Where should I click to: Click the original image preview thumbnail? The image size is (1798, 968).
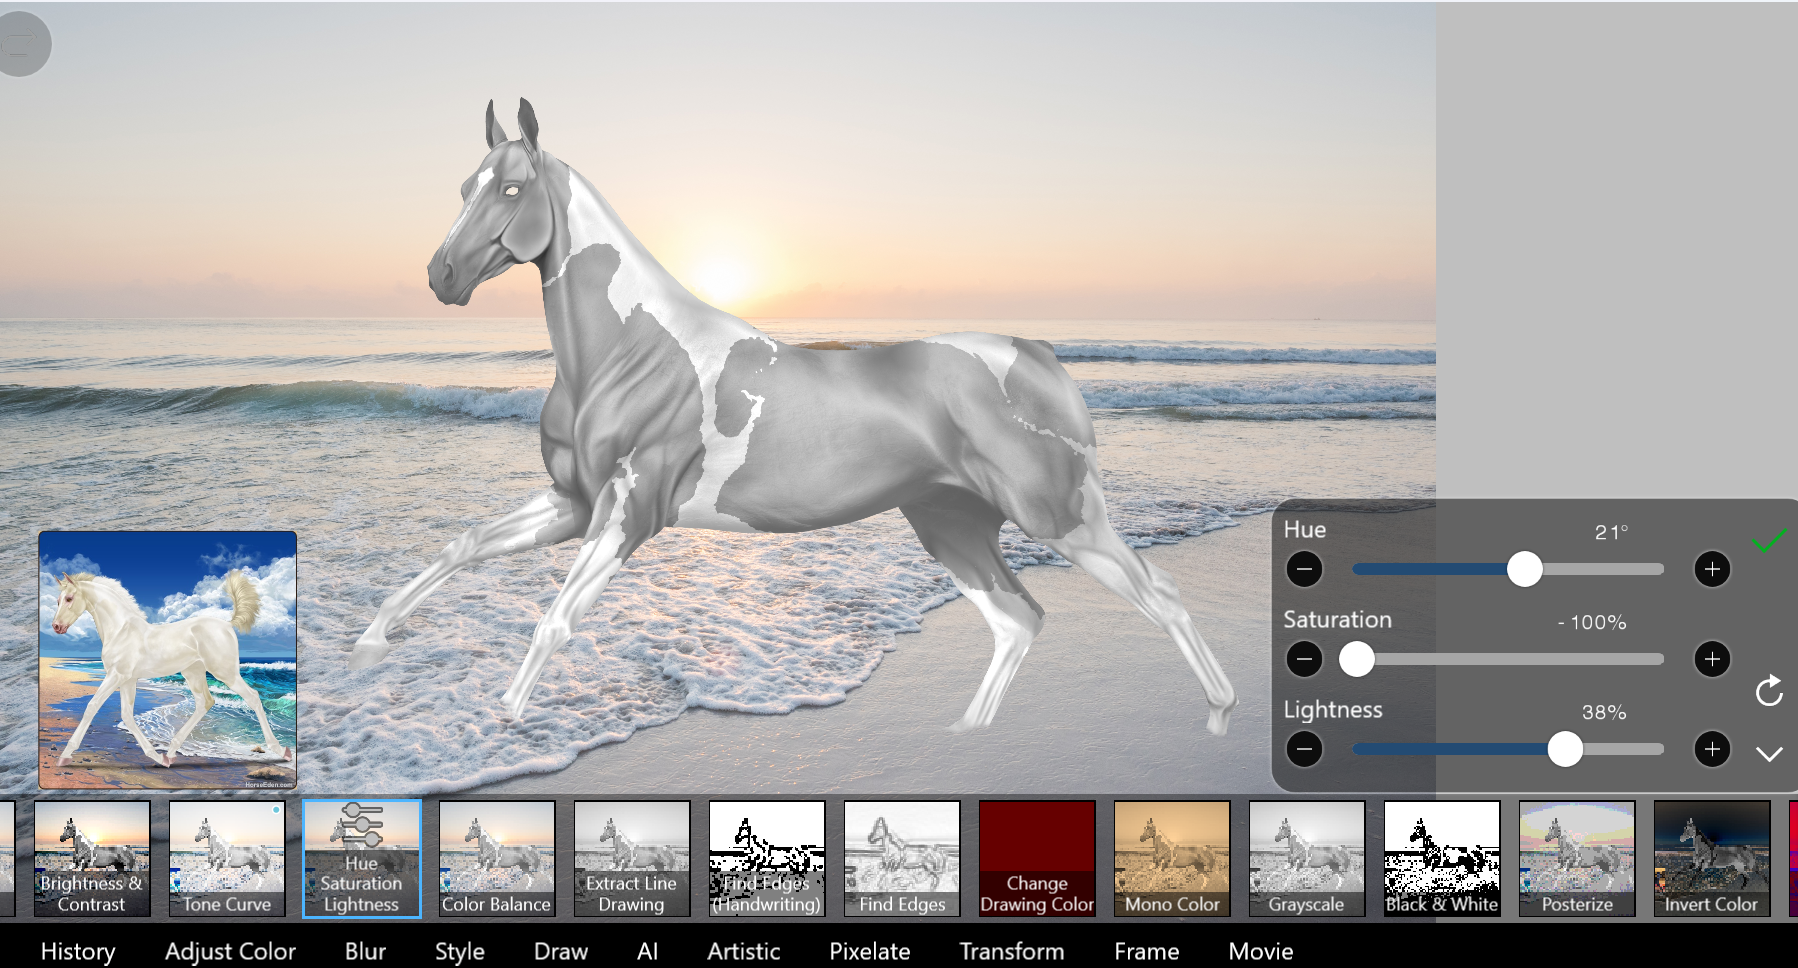168,660
